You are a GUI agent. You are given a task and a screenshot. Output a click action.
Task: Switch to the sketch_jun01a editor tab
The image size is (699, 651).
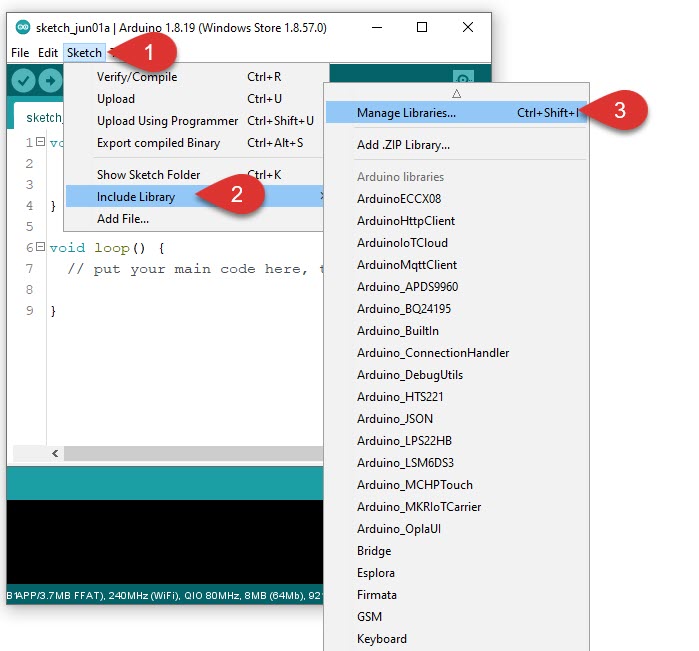(45, 117)
